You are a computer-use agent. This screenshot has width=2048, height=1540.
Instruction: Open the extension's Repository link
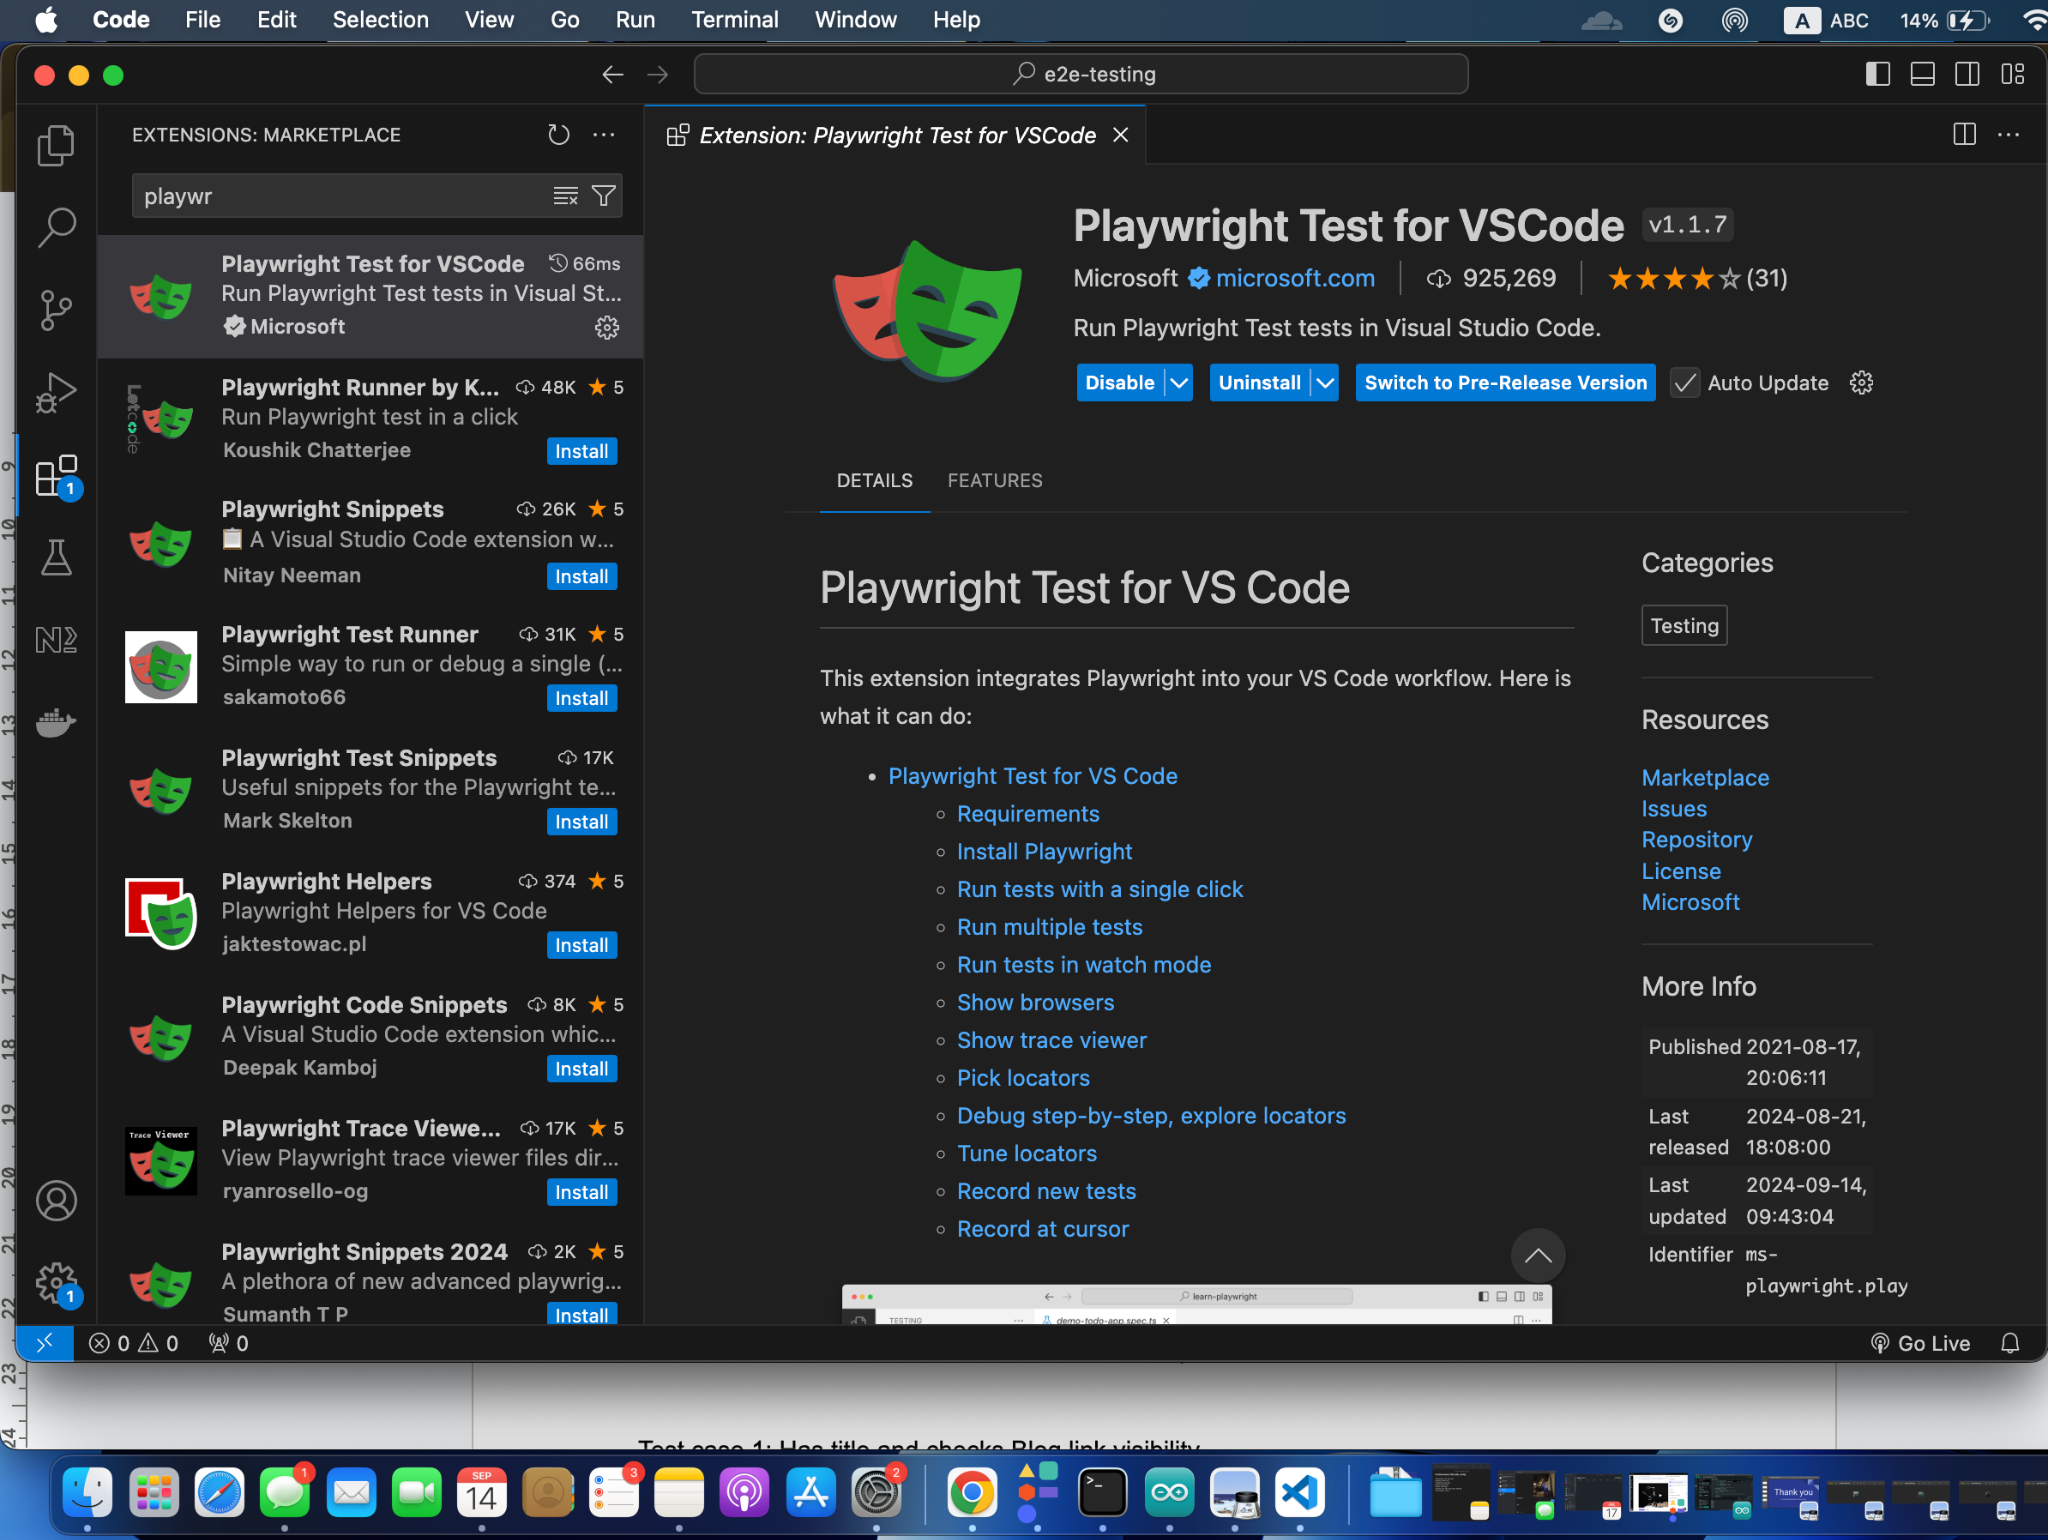(1696, 840)
